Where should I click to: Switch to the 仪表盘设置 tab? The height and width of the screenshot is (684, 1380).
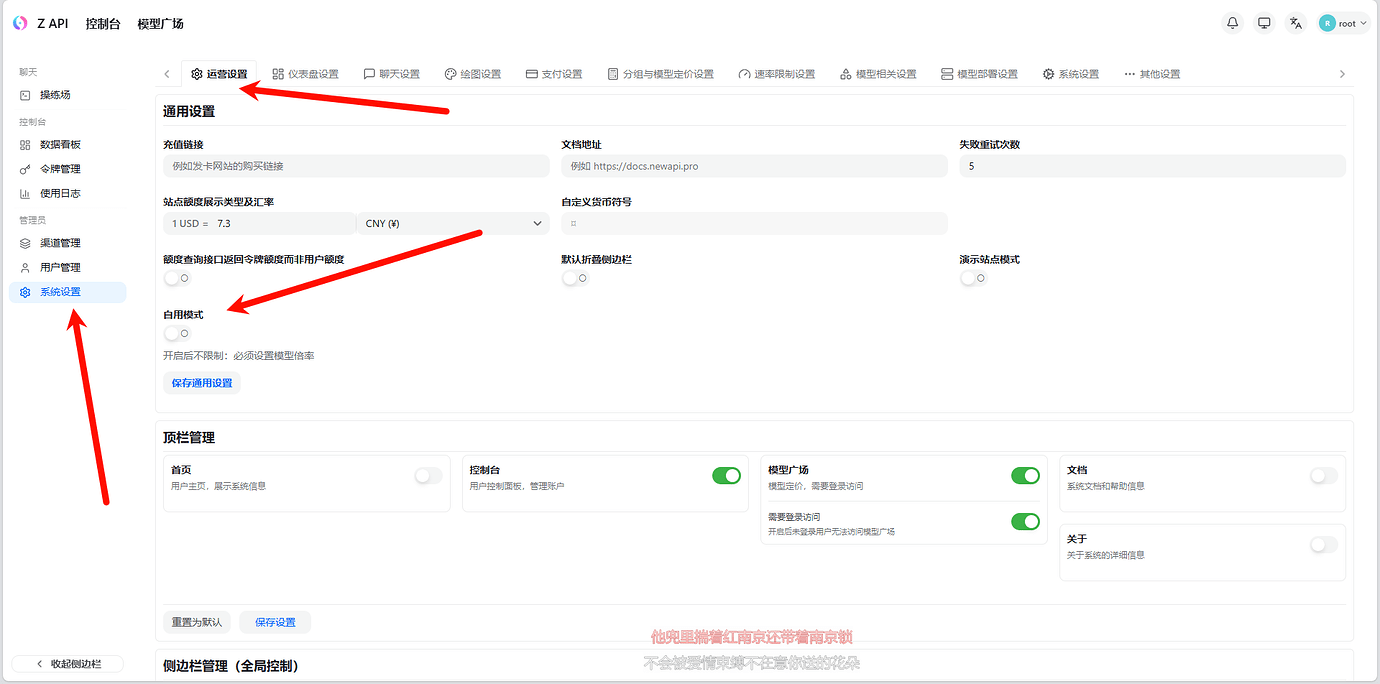pos(305,74)
